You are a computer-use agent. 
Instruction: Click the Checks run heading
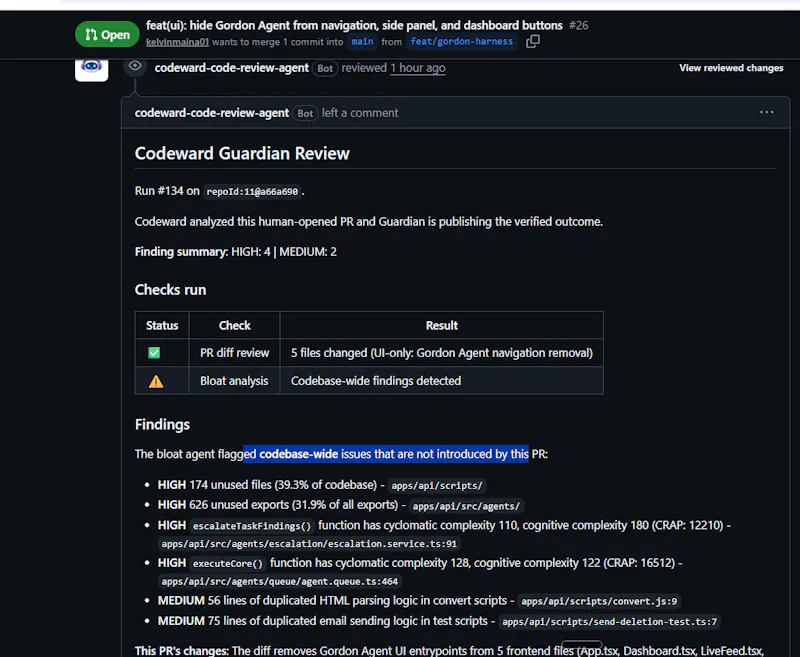tap(170, 289)
